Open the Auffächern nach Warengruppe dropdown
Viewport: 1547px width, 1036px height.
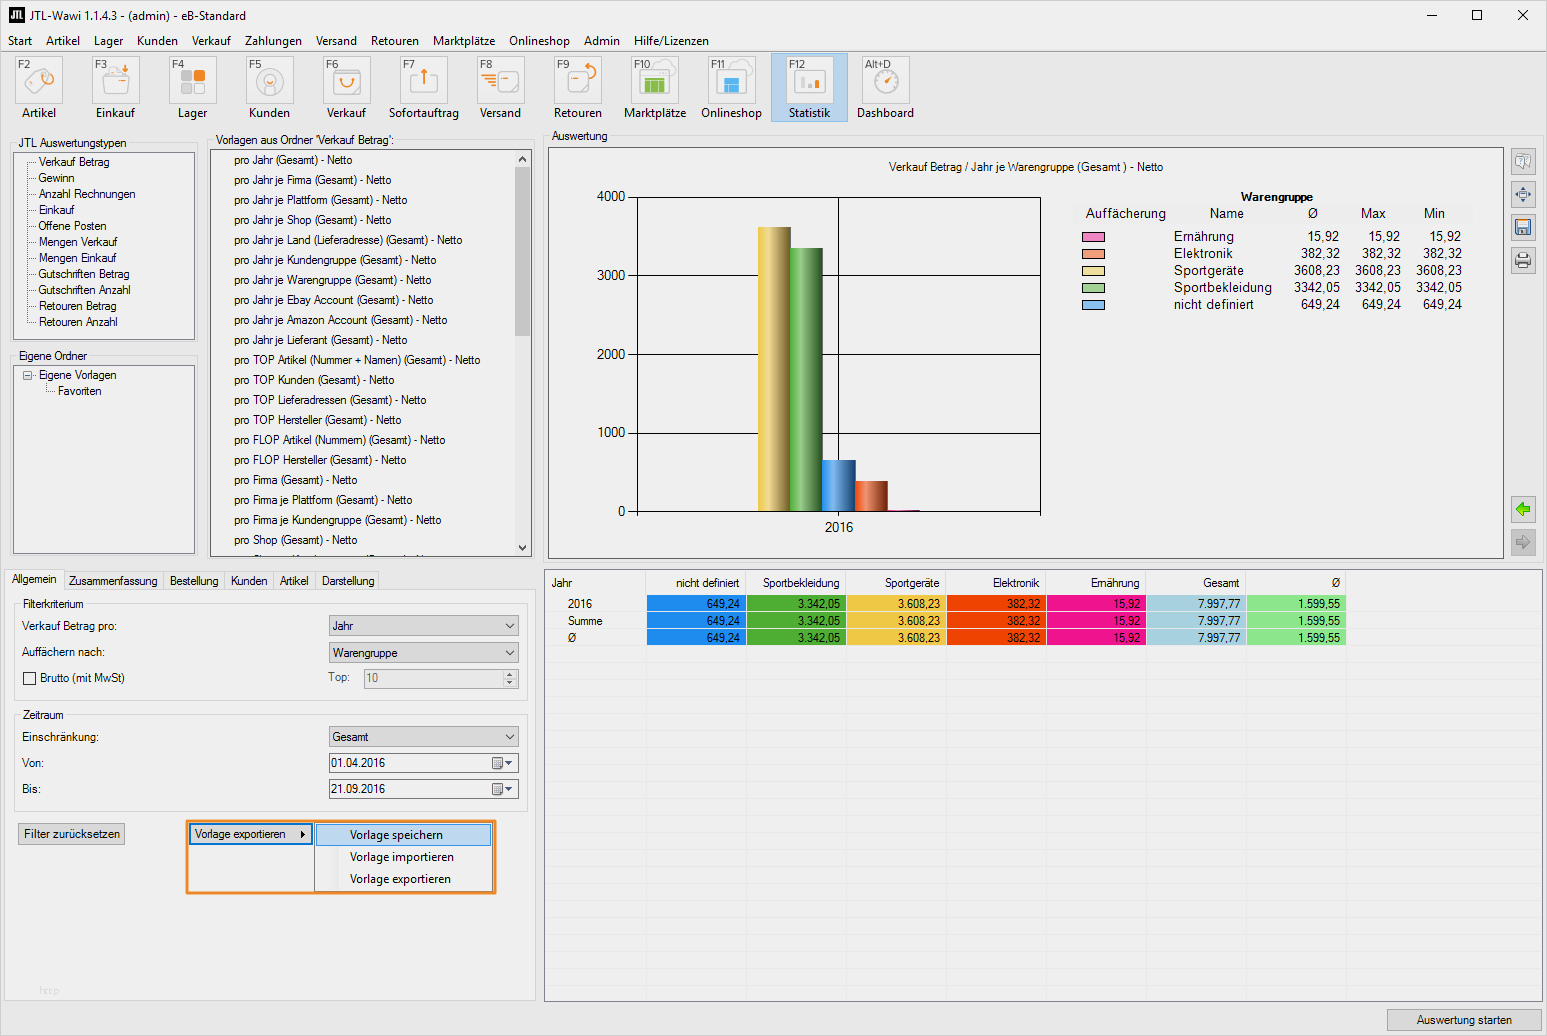tap(424, 653)
